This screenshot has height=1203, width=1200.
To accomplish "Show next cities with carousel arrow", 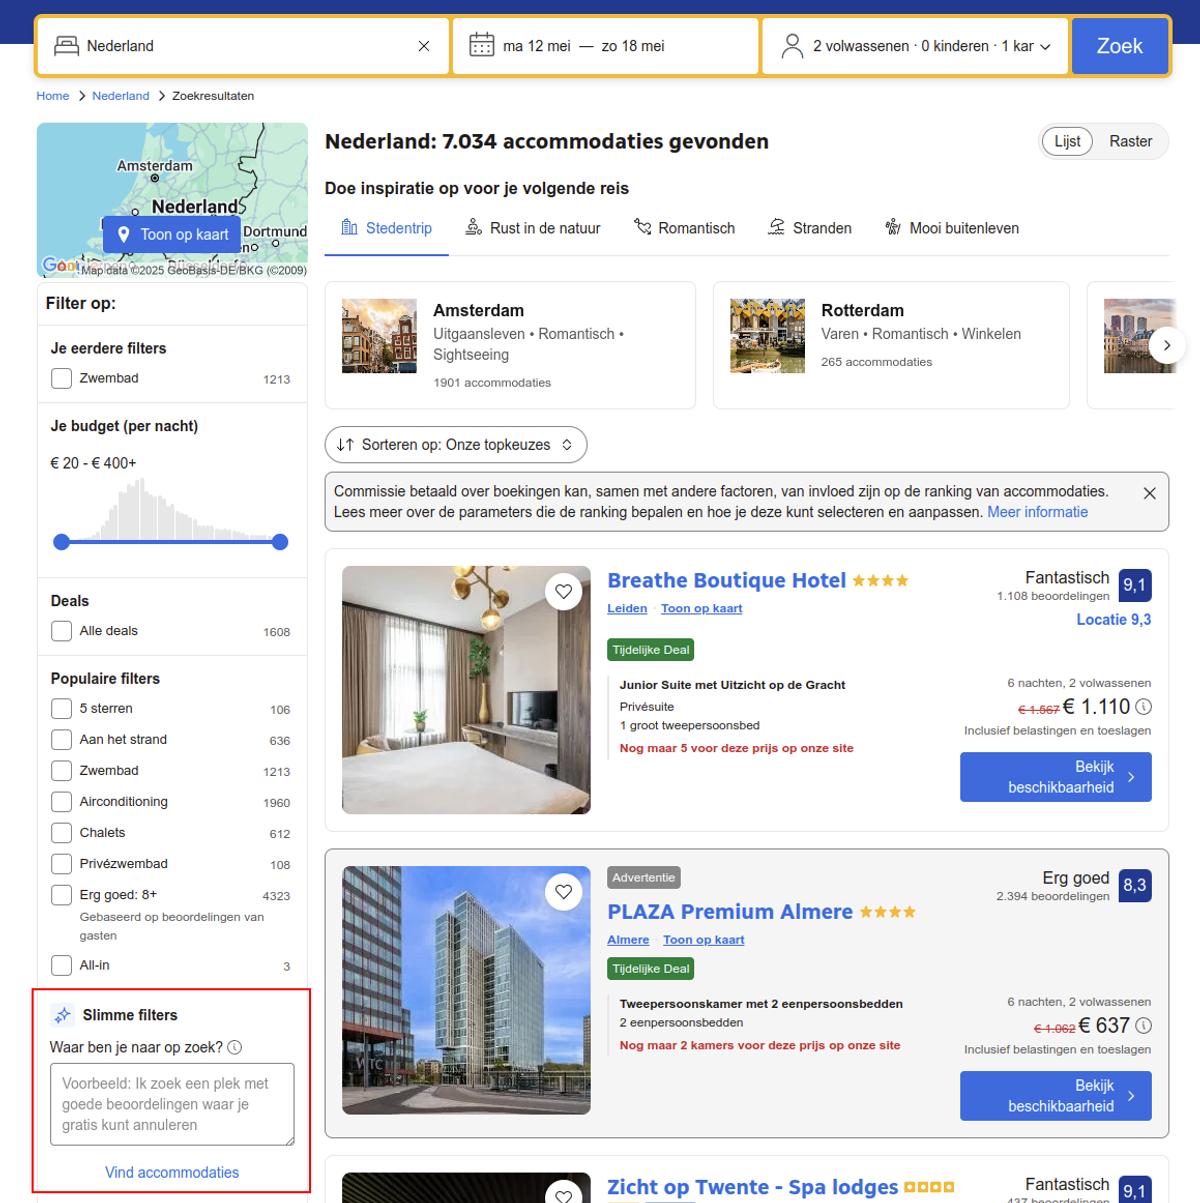I will tap(1167, 345).
